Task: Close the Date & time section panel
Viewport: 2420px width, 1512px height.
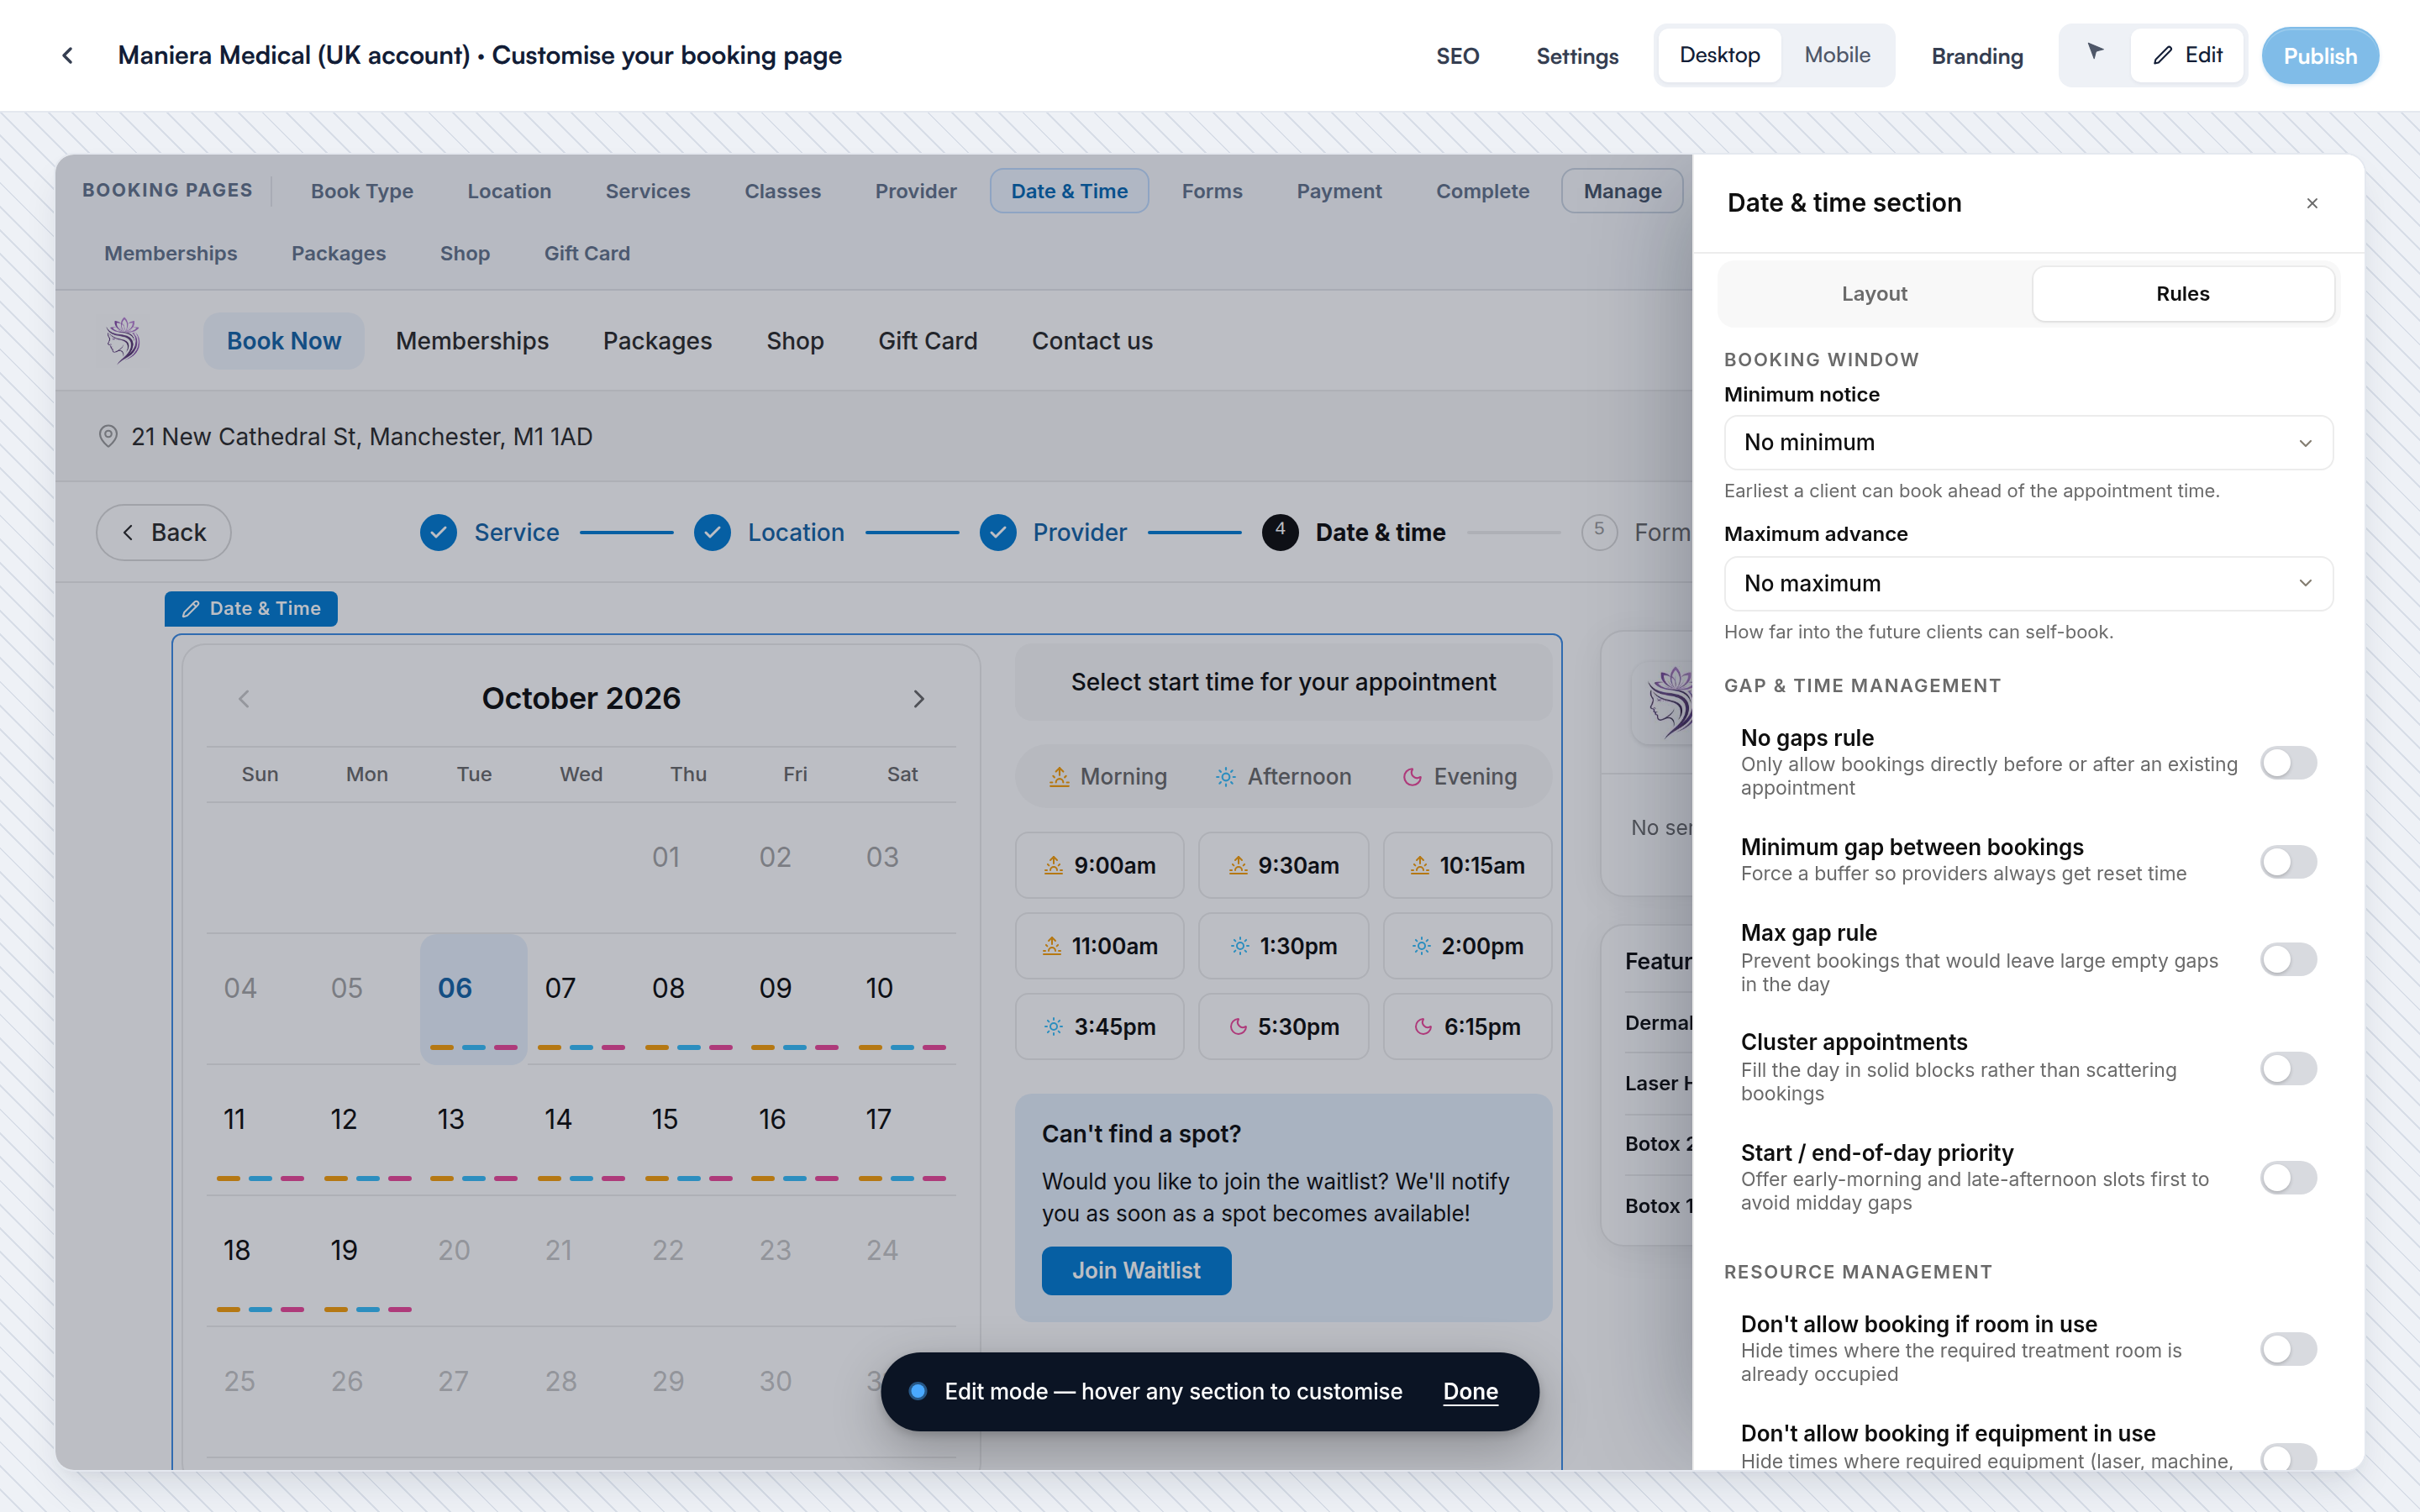Action: pos(2311,203)
